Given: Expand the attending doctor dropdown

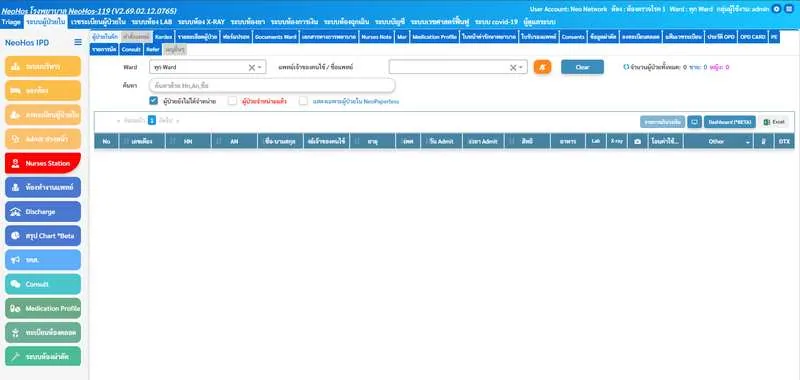Looking at the screenshot, I should pos(521,67).
